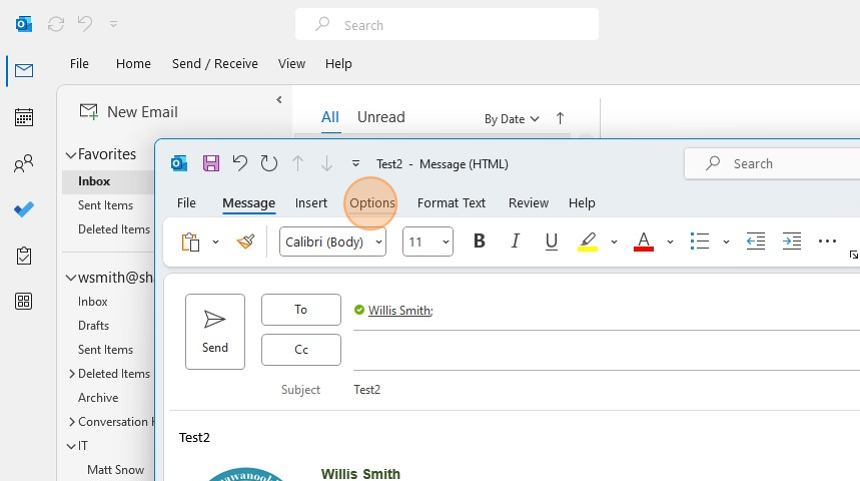Redo in the Test2 message window
Screen dimensions: 860x481
pyautogui.click(x=269, y=163)
